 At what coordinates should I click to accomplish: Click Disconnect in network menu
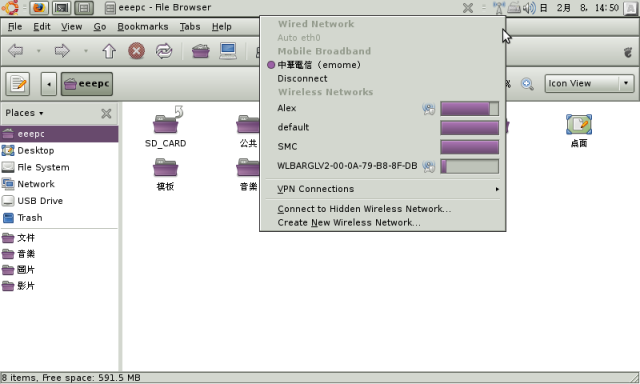pos(383,78)
